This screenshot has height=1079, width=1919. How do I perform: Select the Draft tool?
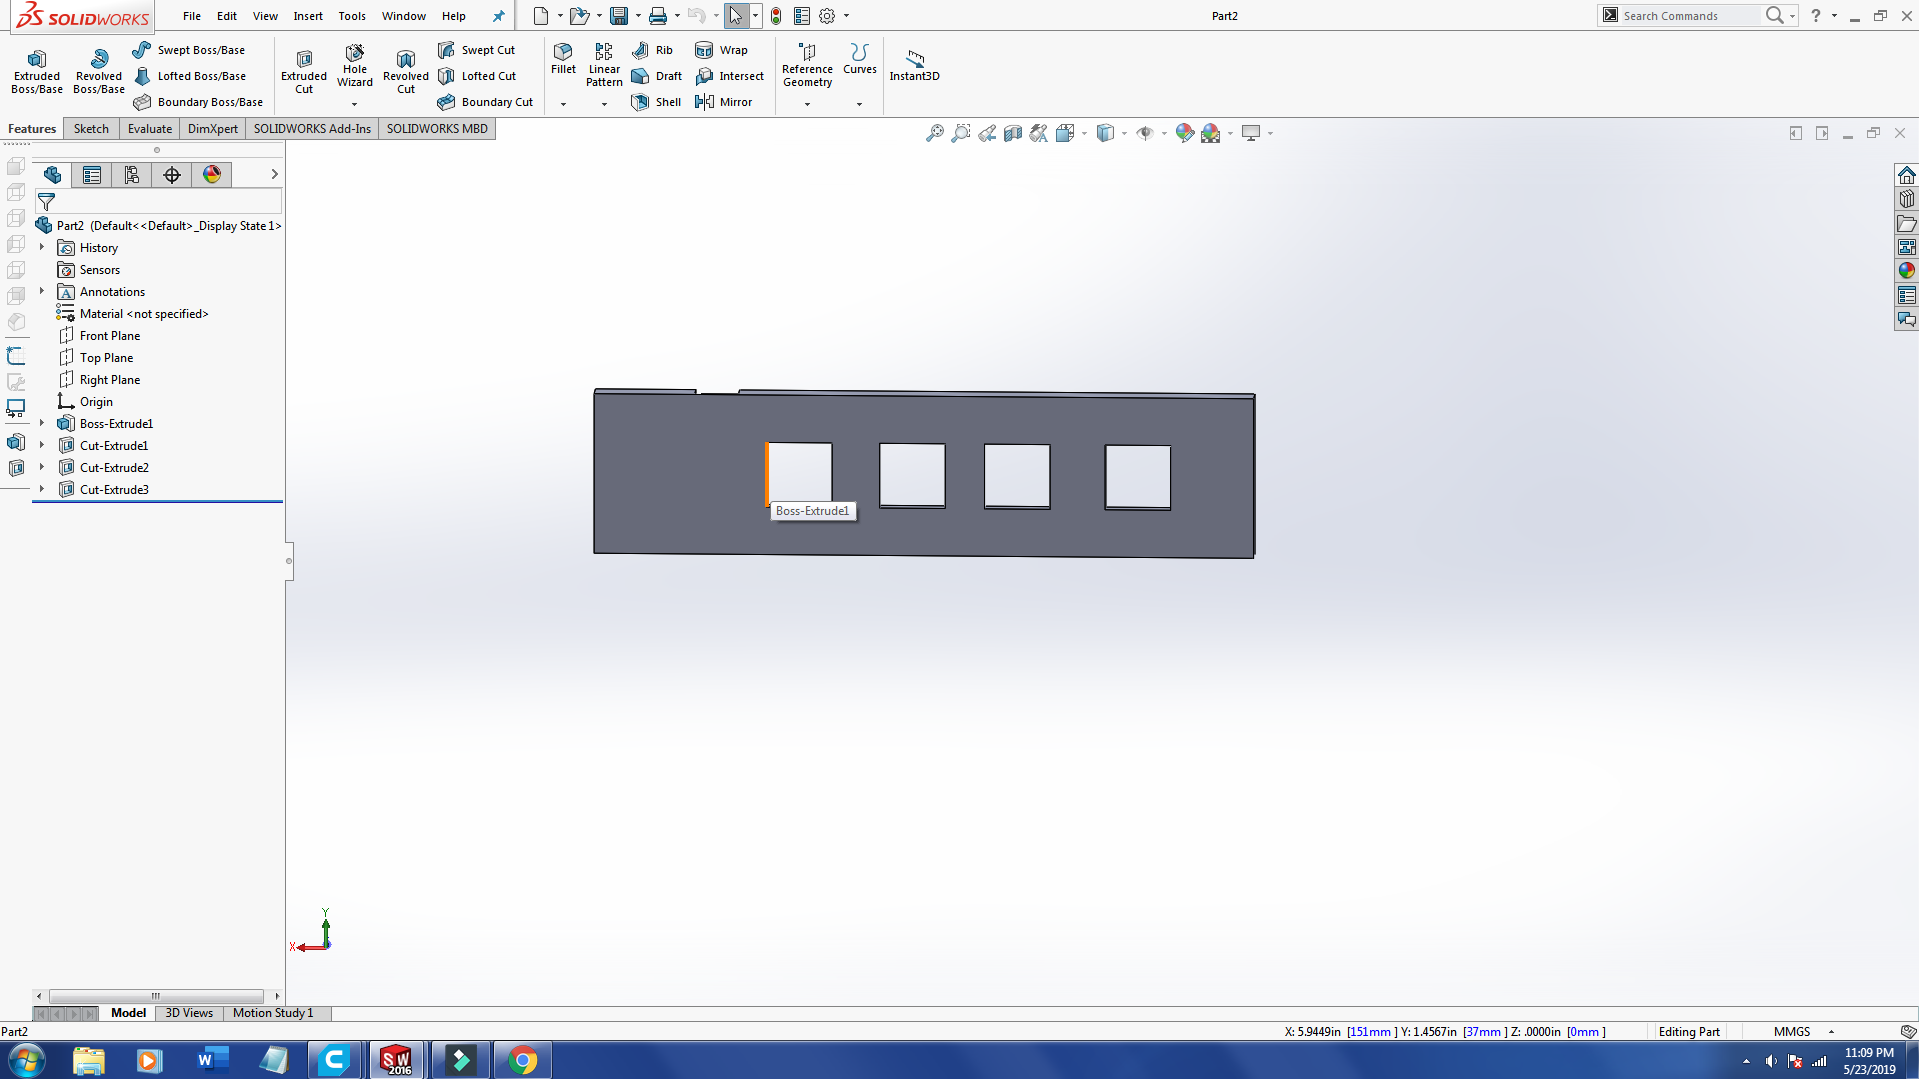[x=656, y=76]
